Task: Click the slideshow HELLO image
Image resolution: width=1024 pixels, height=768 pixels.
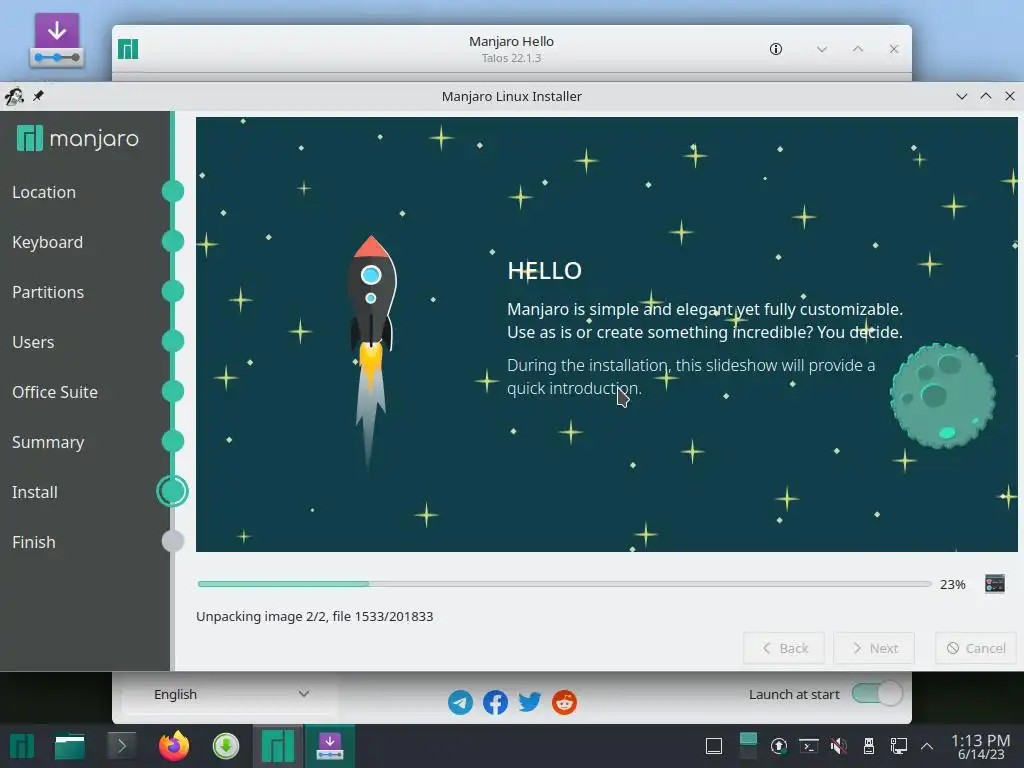Action: (607, 334)
